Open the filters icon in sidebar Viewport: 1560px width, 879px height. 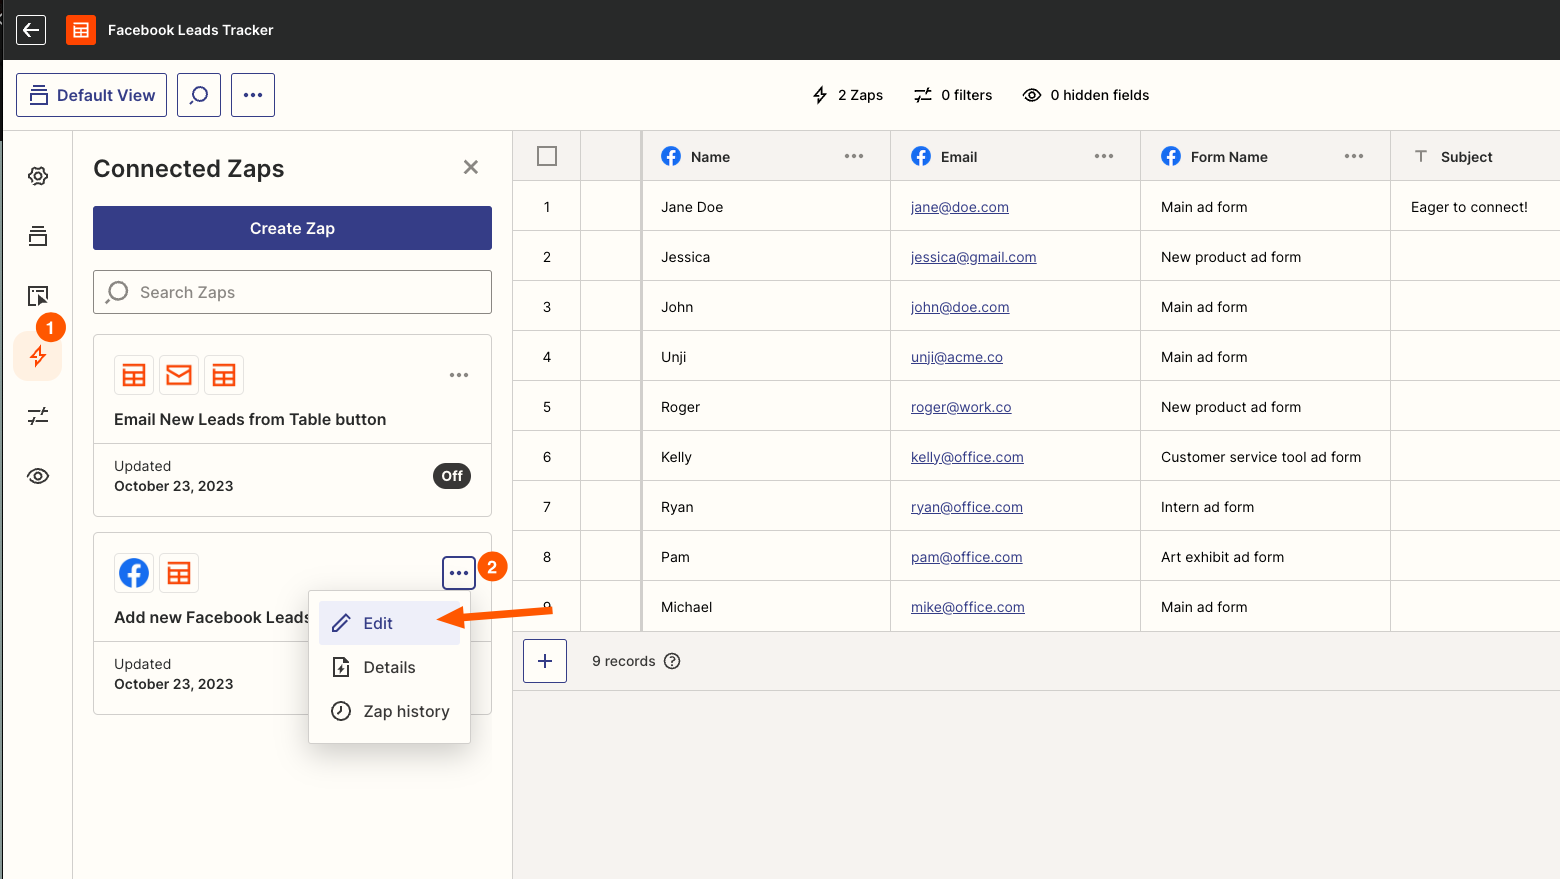click(x=38, y=416)
